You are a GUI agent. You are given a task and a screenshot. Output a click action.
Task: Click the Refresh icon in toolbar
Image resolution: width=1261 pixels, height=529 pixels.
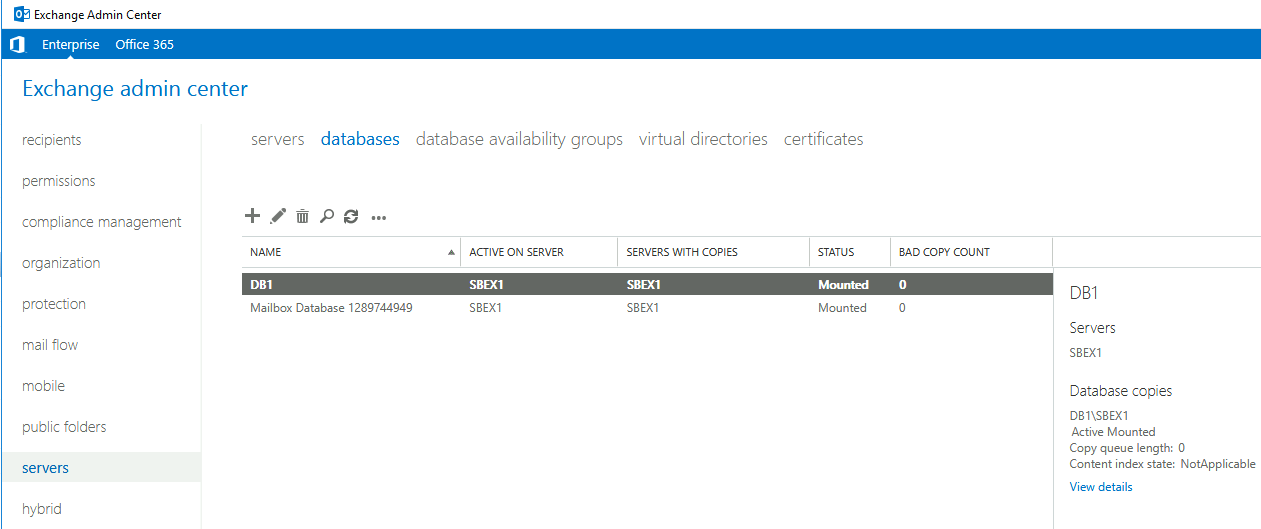pos(351,216)
